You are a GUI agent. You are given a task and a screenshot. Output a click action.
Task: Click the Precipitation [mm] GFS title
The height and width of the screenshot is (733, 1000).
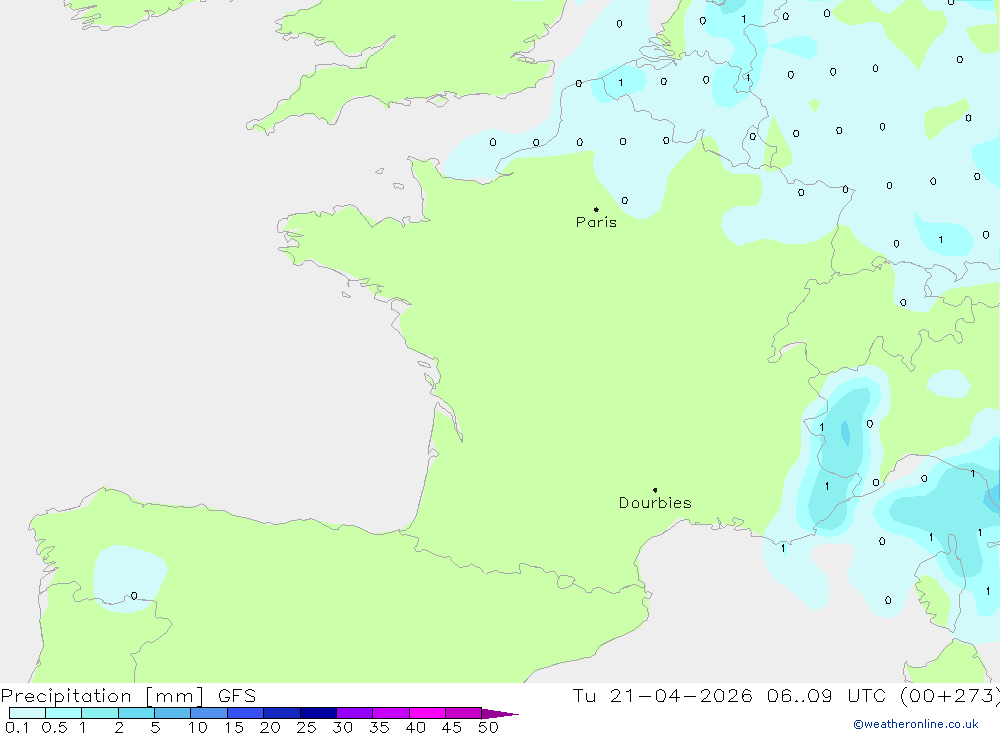[x=128, y=696]
